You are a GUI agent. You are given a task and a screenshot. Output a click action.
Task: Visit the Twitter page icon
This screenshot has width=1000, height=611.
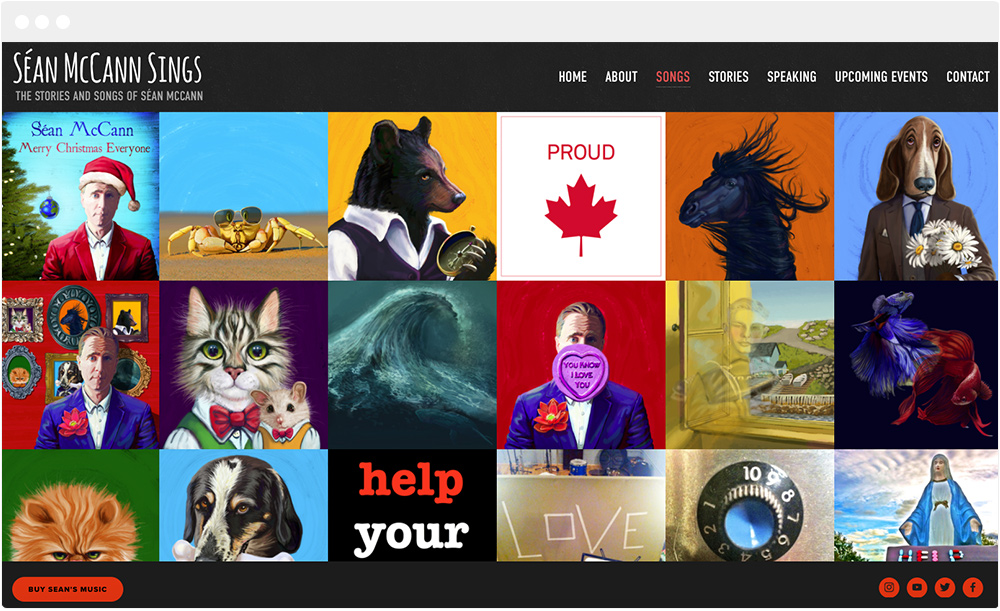945,587
